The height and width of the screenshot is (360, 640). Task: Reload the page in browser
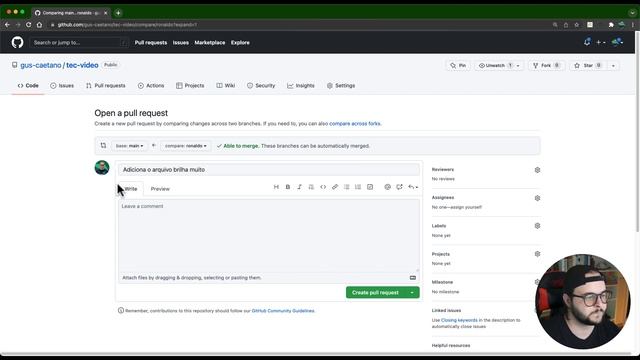tap(28, 24)
